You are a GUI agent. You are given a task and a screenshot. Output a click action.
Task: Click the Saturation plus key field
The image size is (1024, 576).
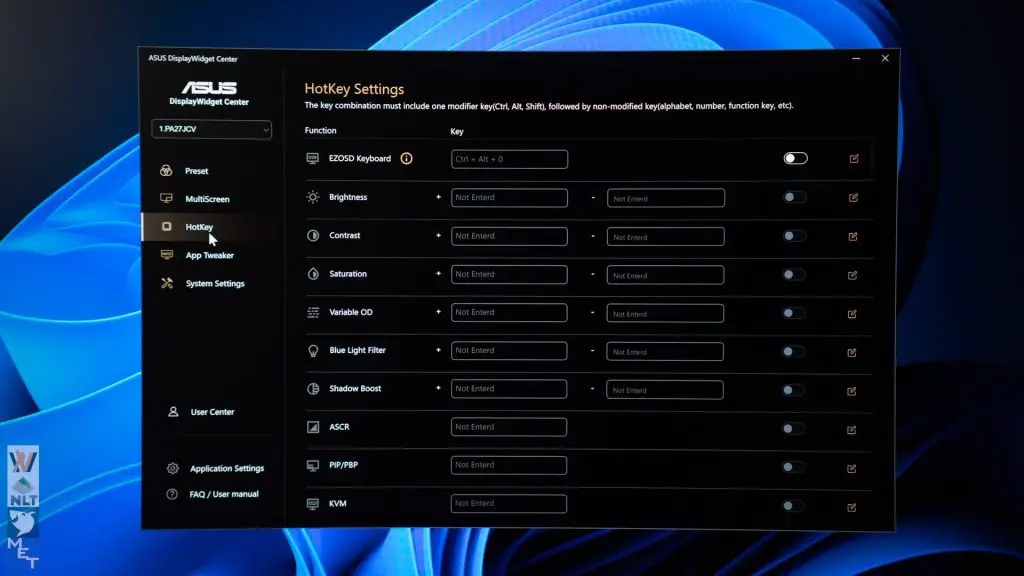click(509, 274)
